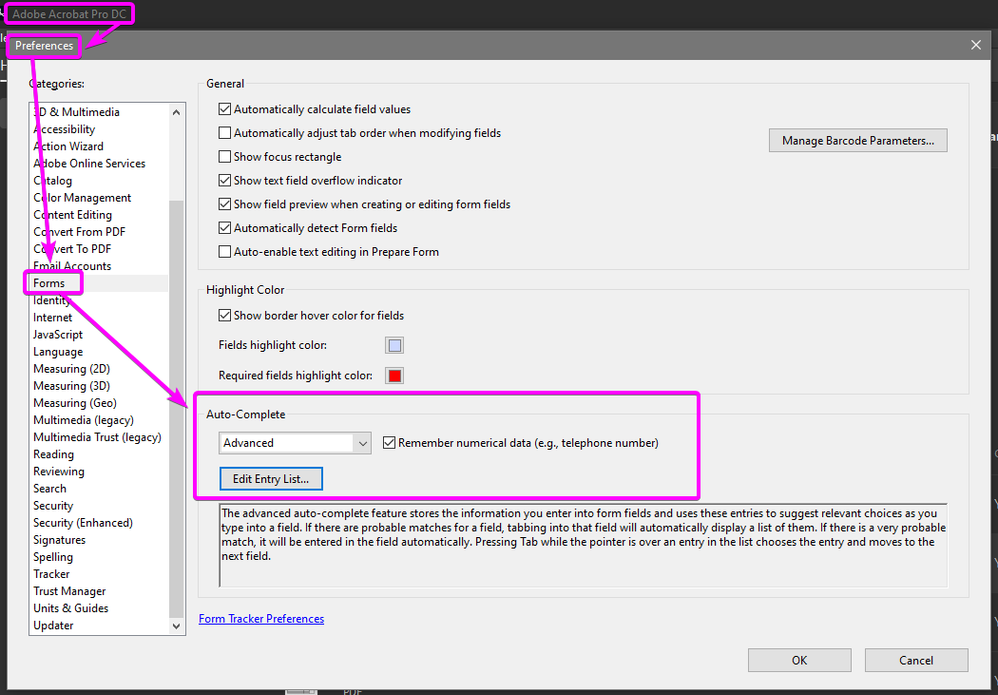The image size is (998, 695).
Task: Select Updater category
Action: pos(53,626)
